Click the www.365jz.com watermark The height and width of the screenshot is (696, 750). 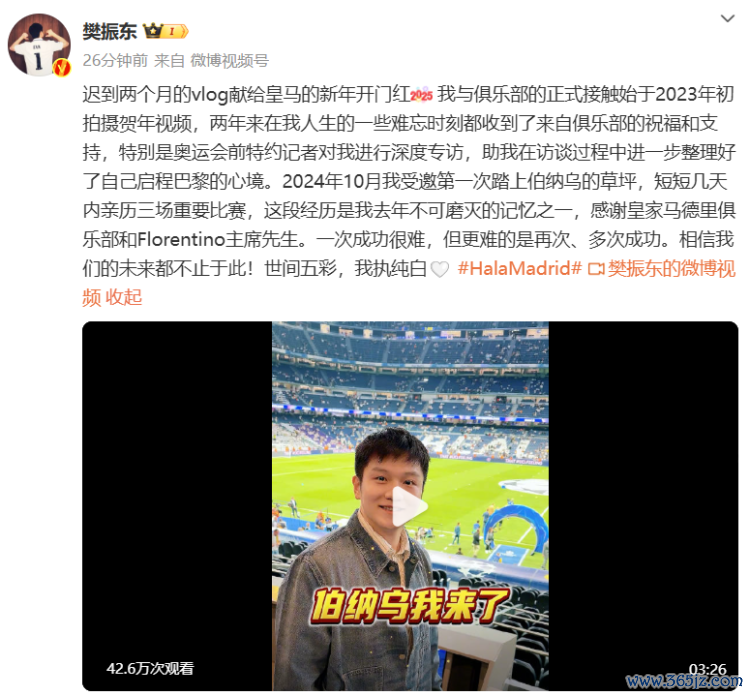[684, 681]
